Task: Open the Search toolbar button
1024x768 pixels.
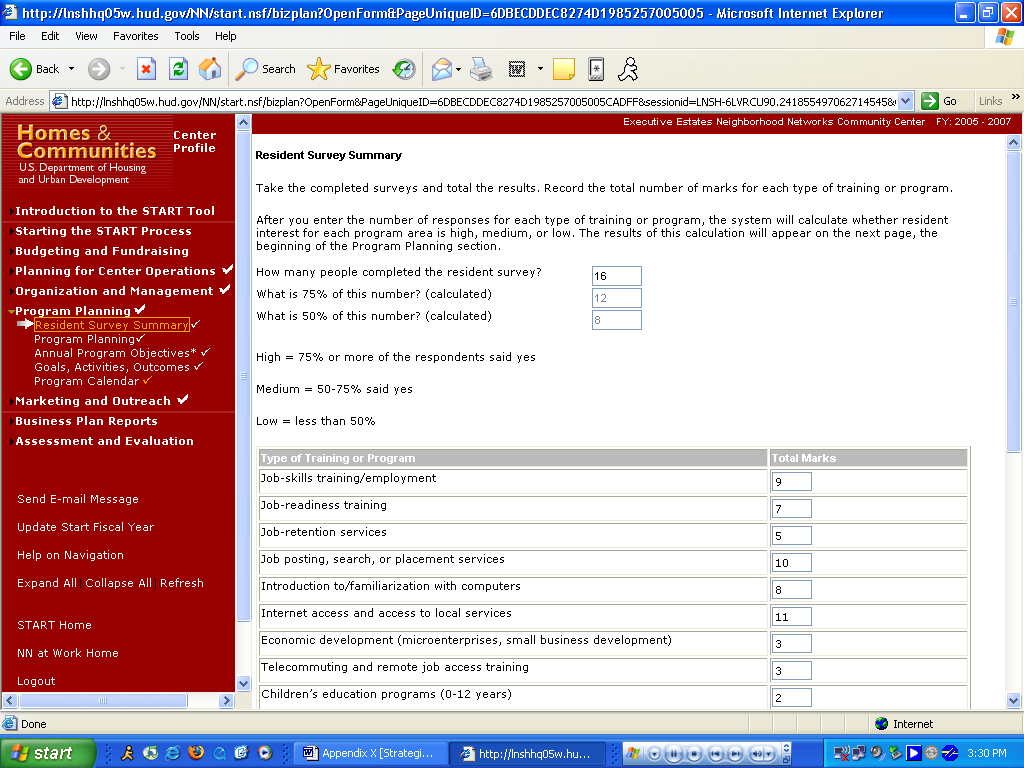Action: coord(265,69)
